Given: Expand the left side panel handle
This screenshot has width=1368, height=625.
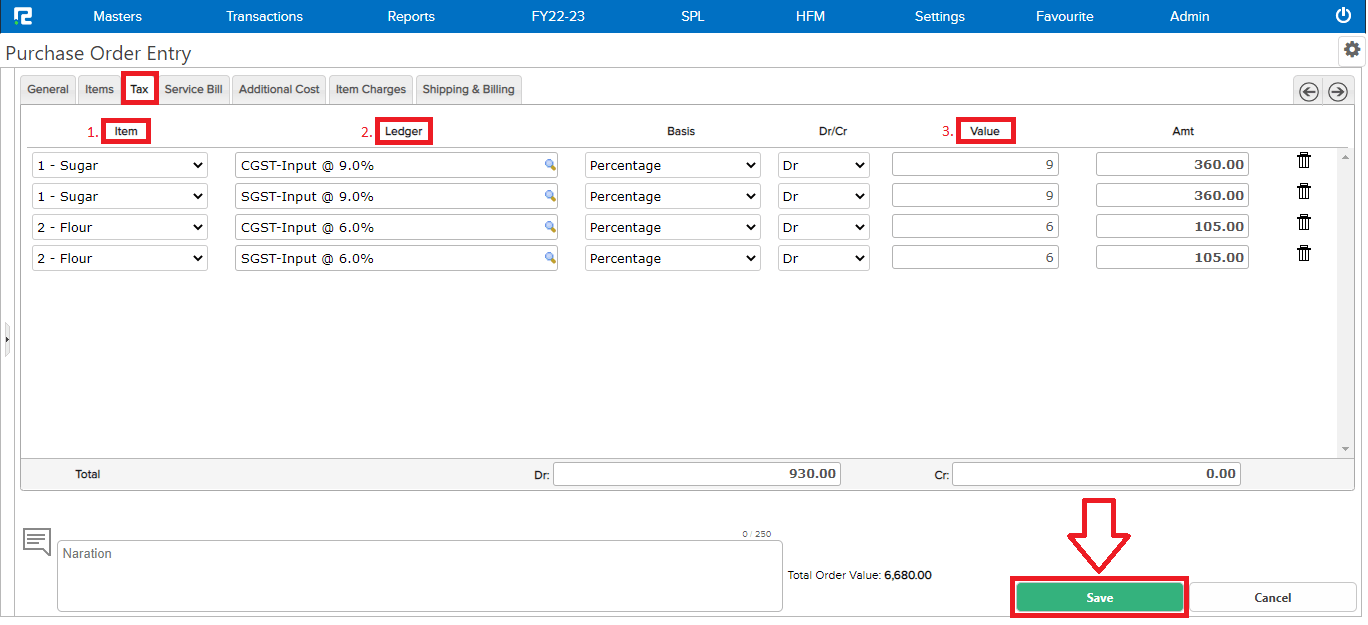Looking at the screenshot, I should 7,340.
